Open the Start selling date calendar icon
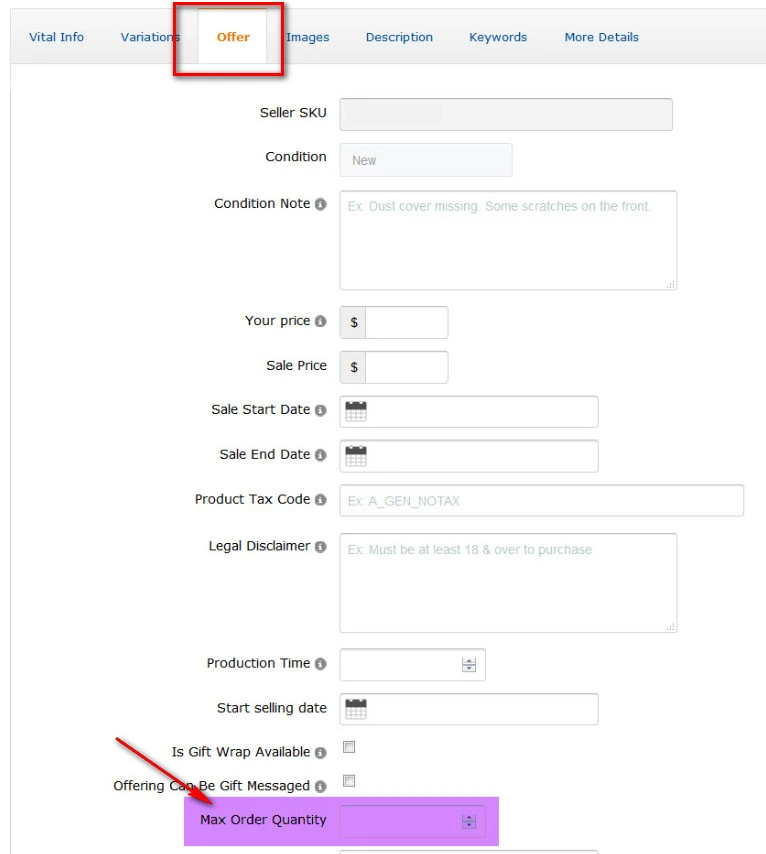The width and height of the screenshot is (766, 854). pos(356,709)
